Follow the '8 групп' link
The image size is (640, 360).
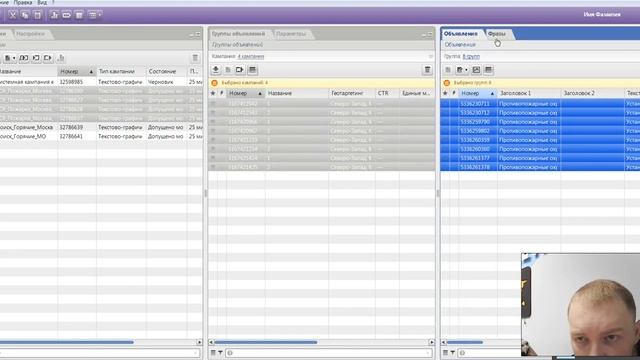pos(471,56)
